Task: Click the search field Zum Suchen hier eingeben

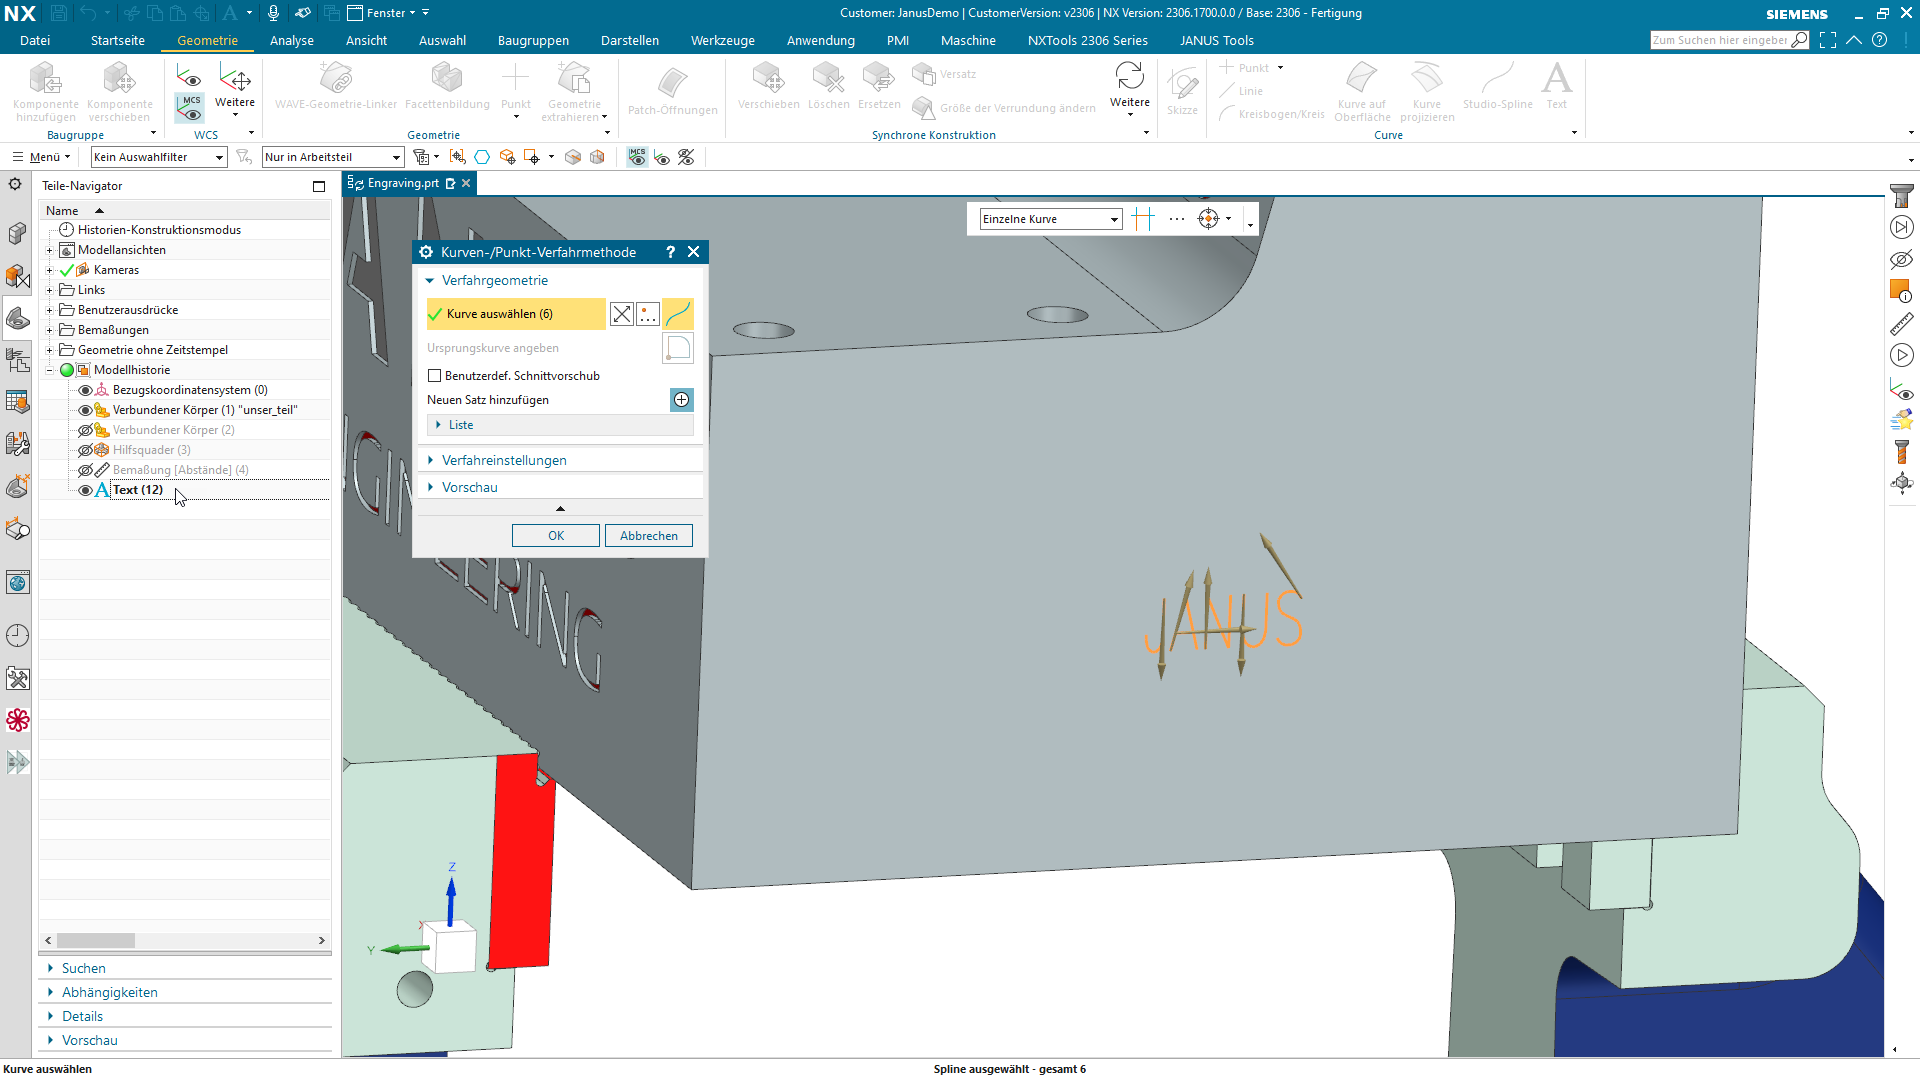Action: point(1720,40)
